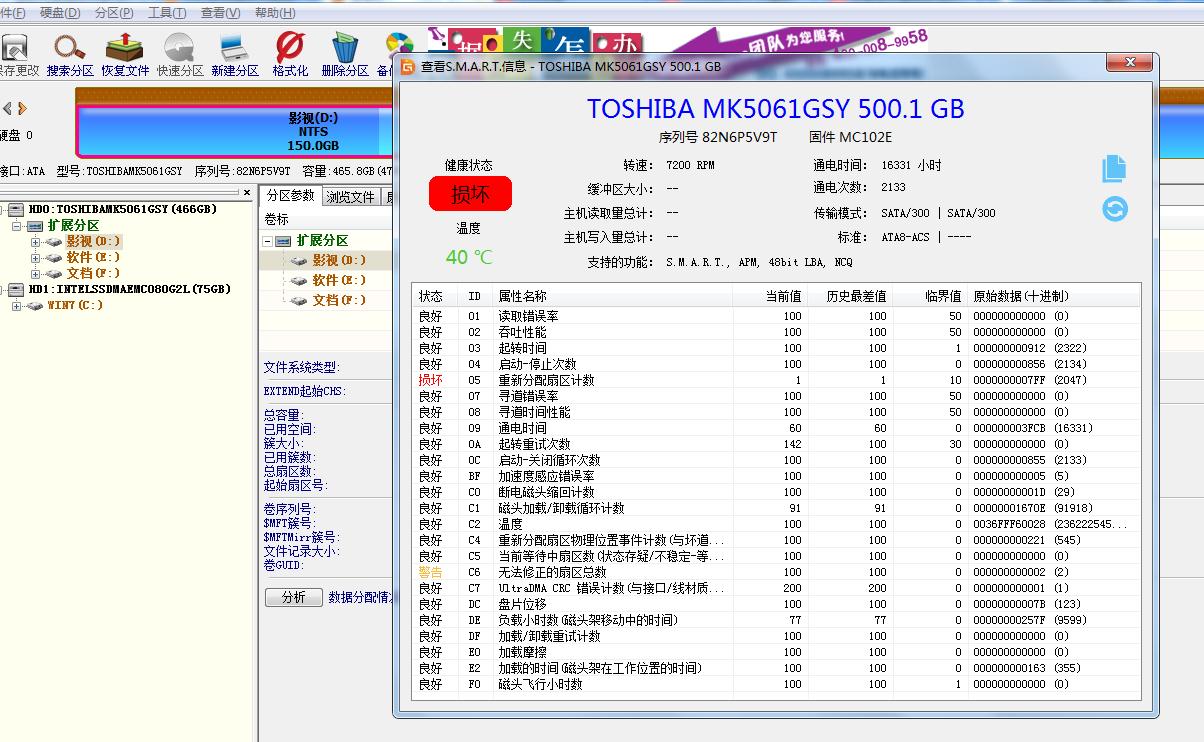Image resolution: width=1204 pixels, height=742 pixels.
Task: Click the HD1 Intel SSD disk icon
Action: tap(17, 290)
